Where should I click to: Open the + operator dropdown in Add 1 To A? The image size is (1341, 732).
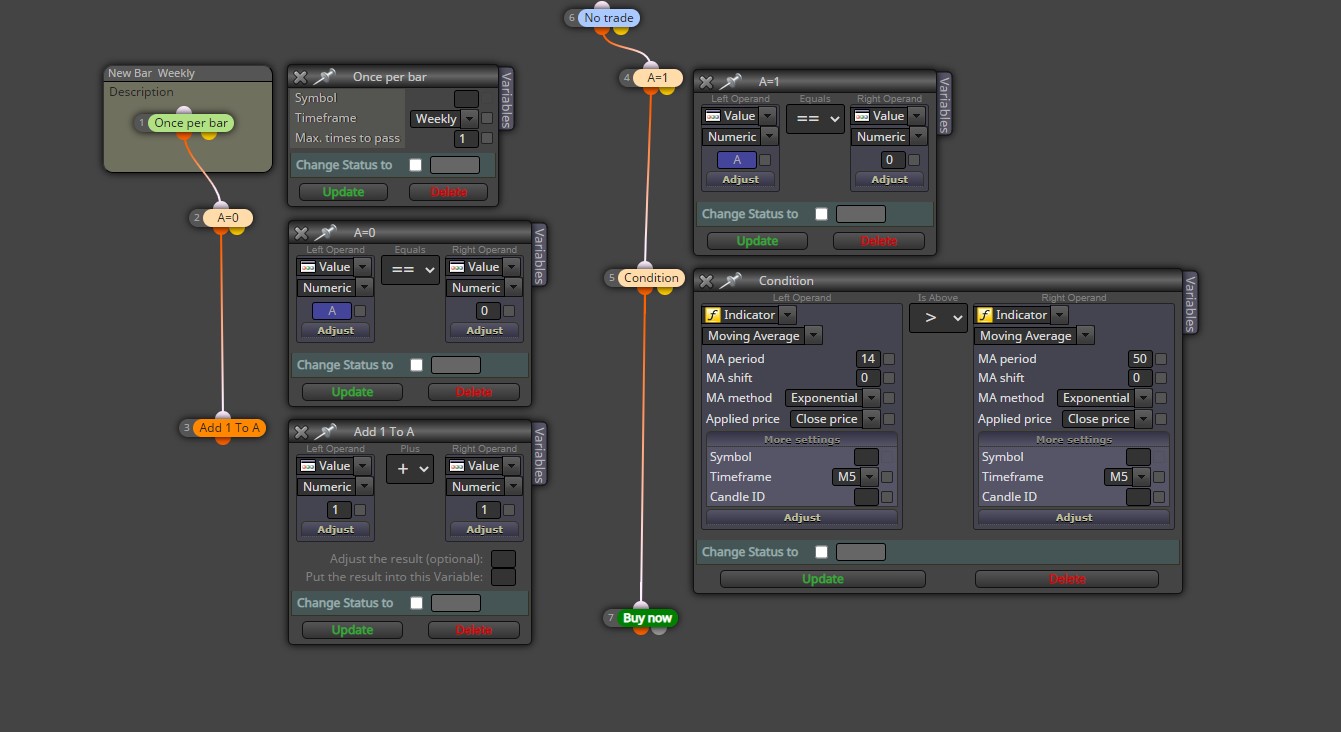pos(410,468)
